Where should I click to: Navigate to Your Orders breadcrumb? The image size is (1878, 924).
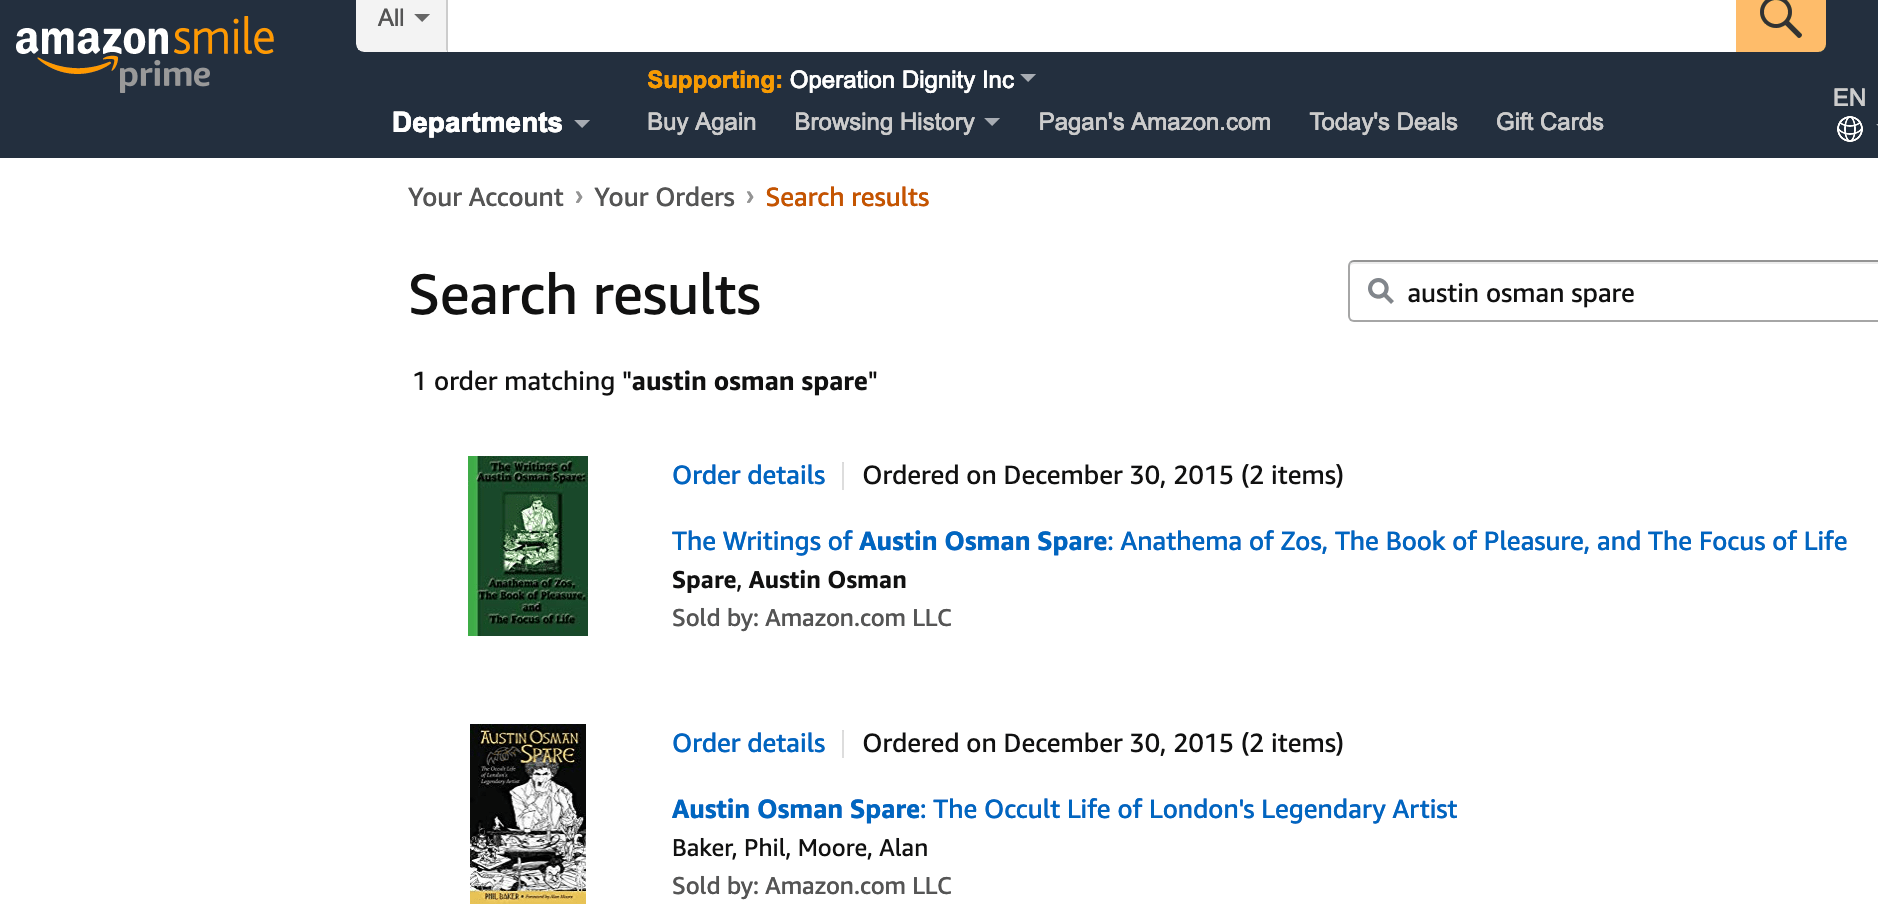pos(664,197)
